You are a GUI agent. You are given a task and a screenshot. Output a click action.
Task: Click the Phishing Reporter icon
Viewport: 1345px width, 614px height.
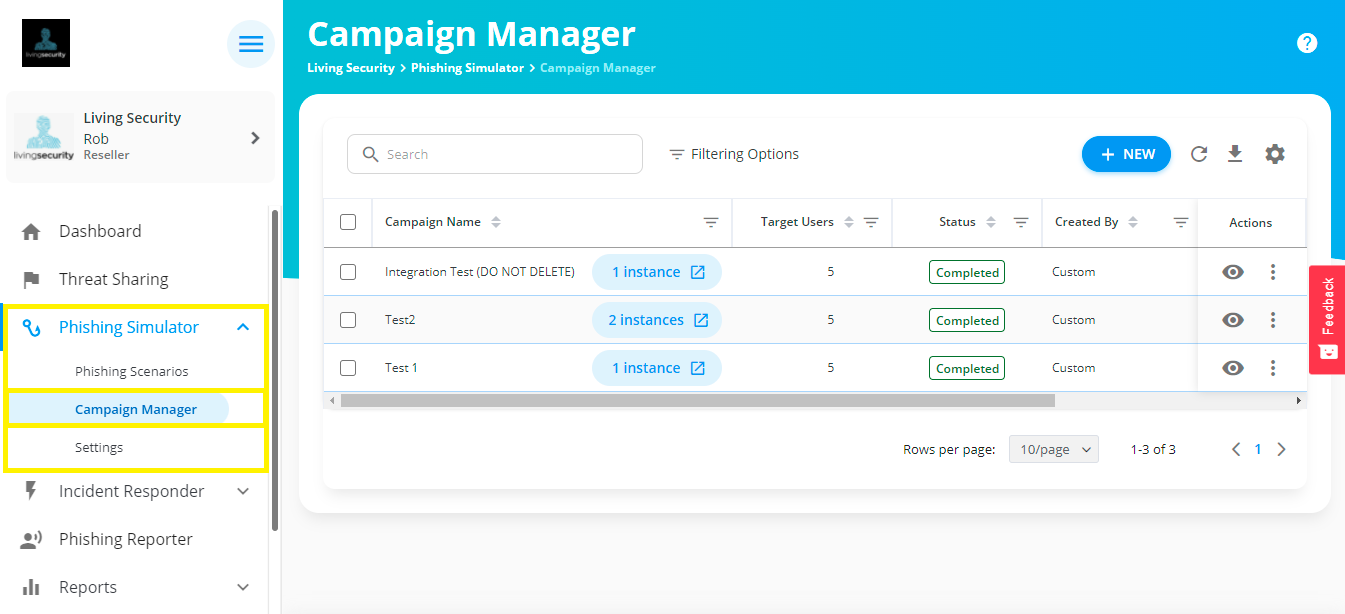31,540
